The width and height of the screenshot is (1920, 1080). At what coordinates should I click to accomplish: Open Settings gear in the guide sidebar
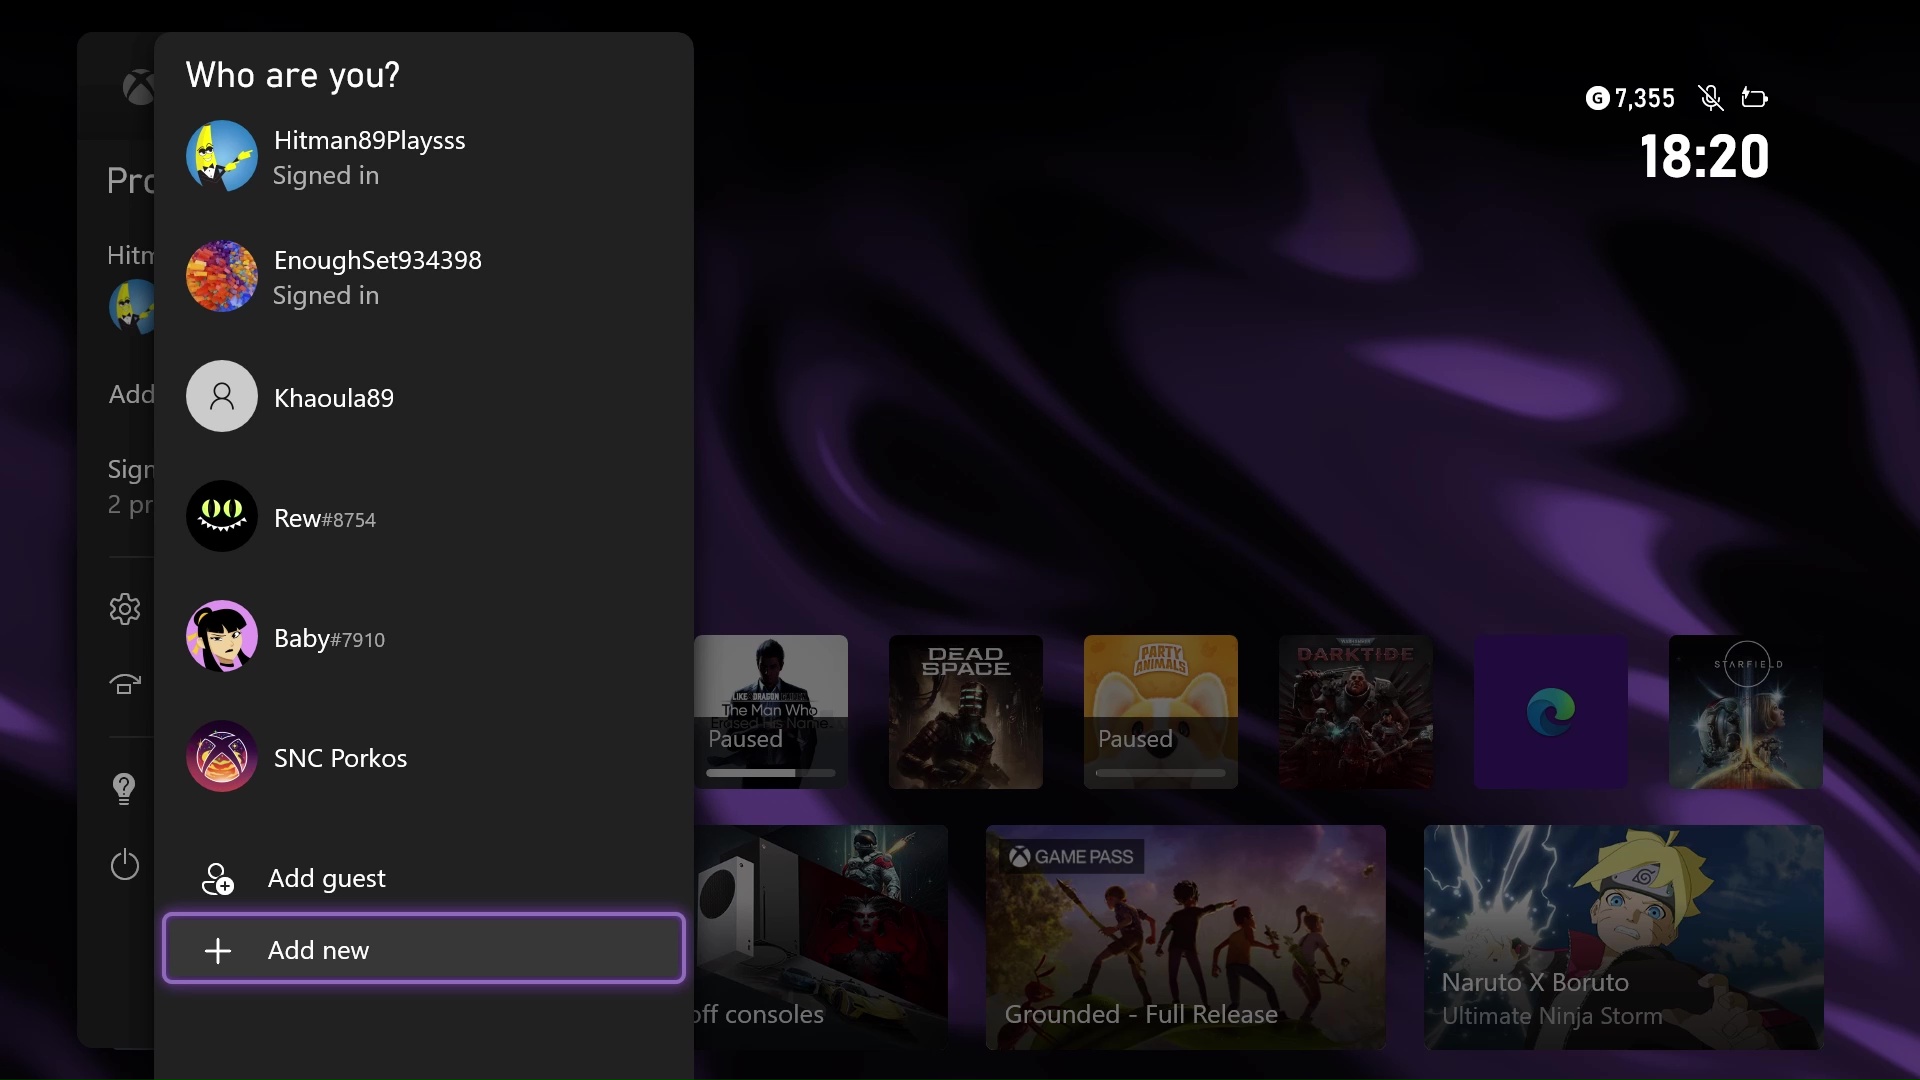[124, 609]
